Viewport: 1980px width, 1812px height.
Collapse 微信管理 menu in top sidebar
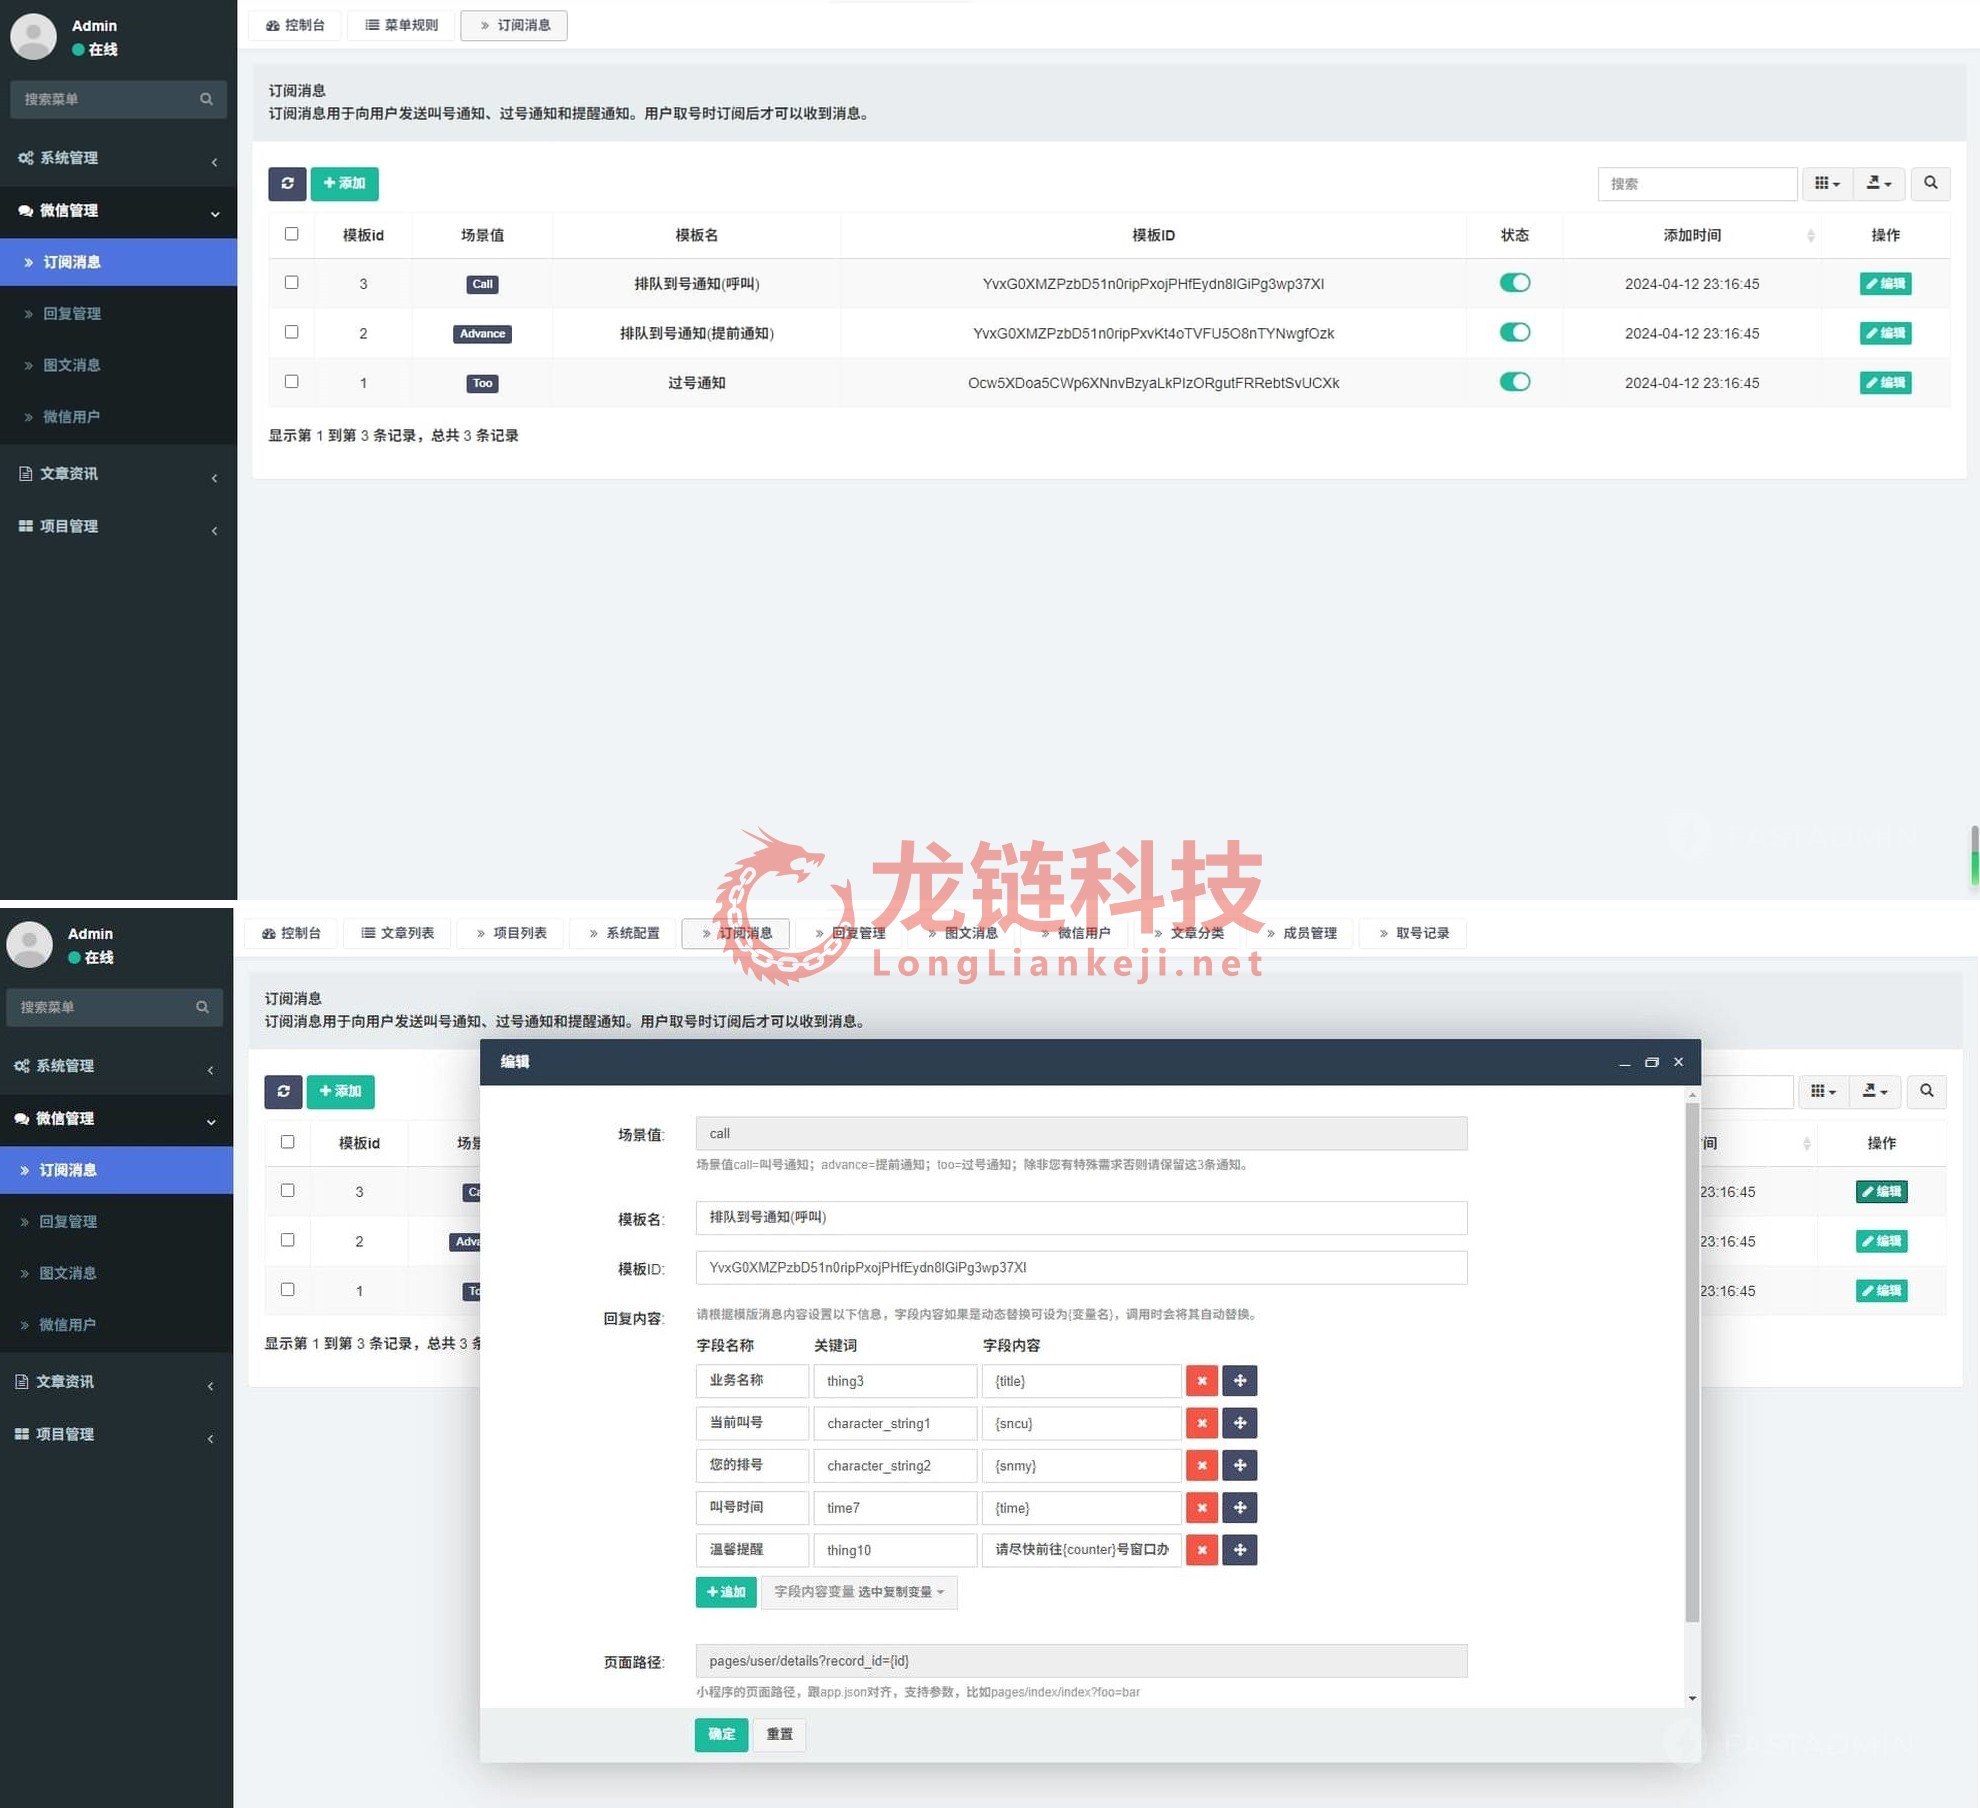click(x=118, y=211)
